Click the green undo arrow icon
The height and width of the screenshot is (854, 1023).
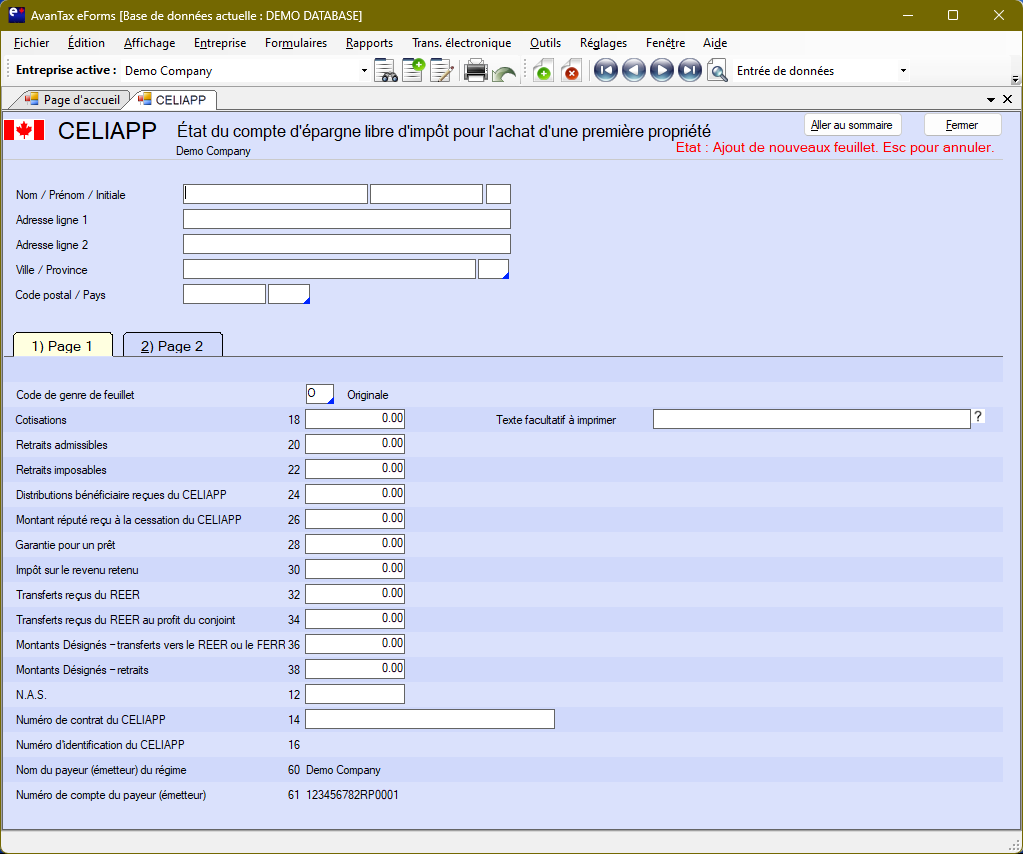pos(503,72)
